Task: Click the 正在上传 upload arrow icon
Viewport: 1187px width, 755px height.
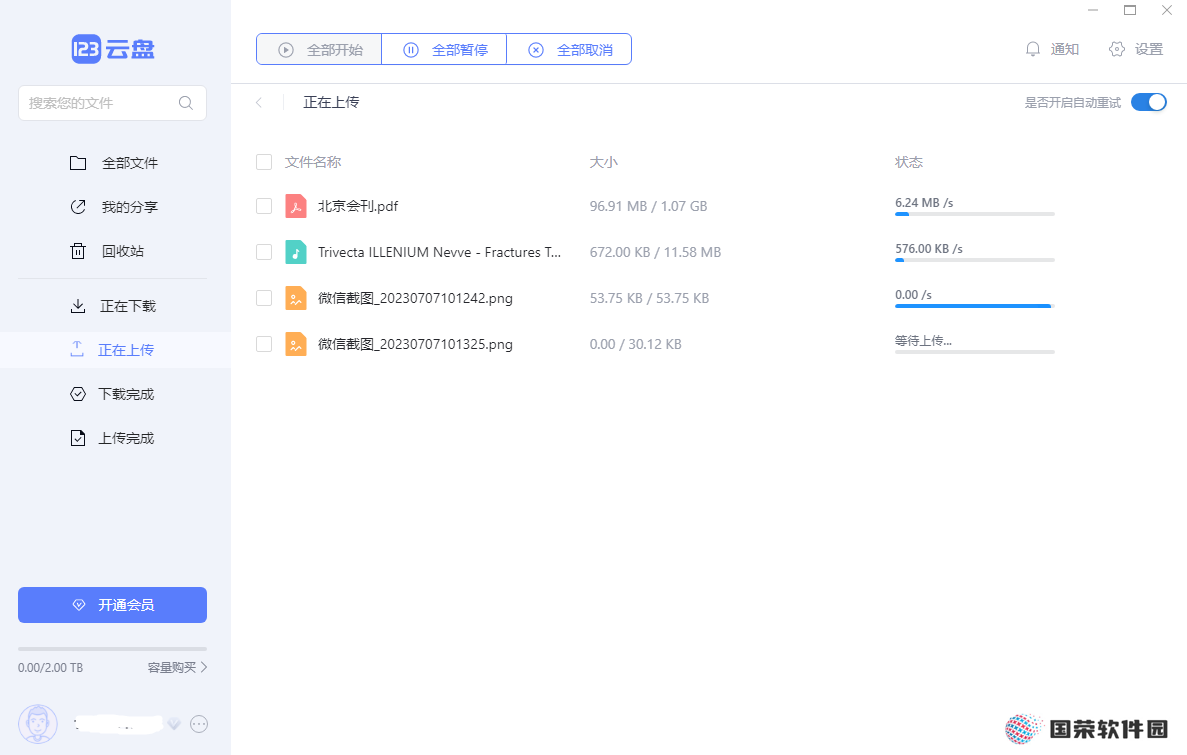Action: point(77,349)
